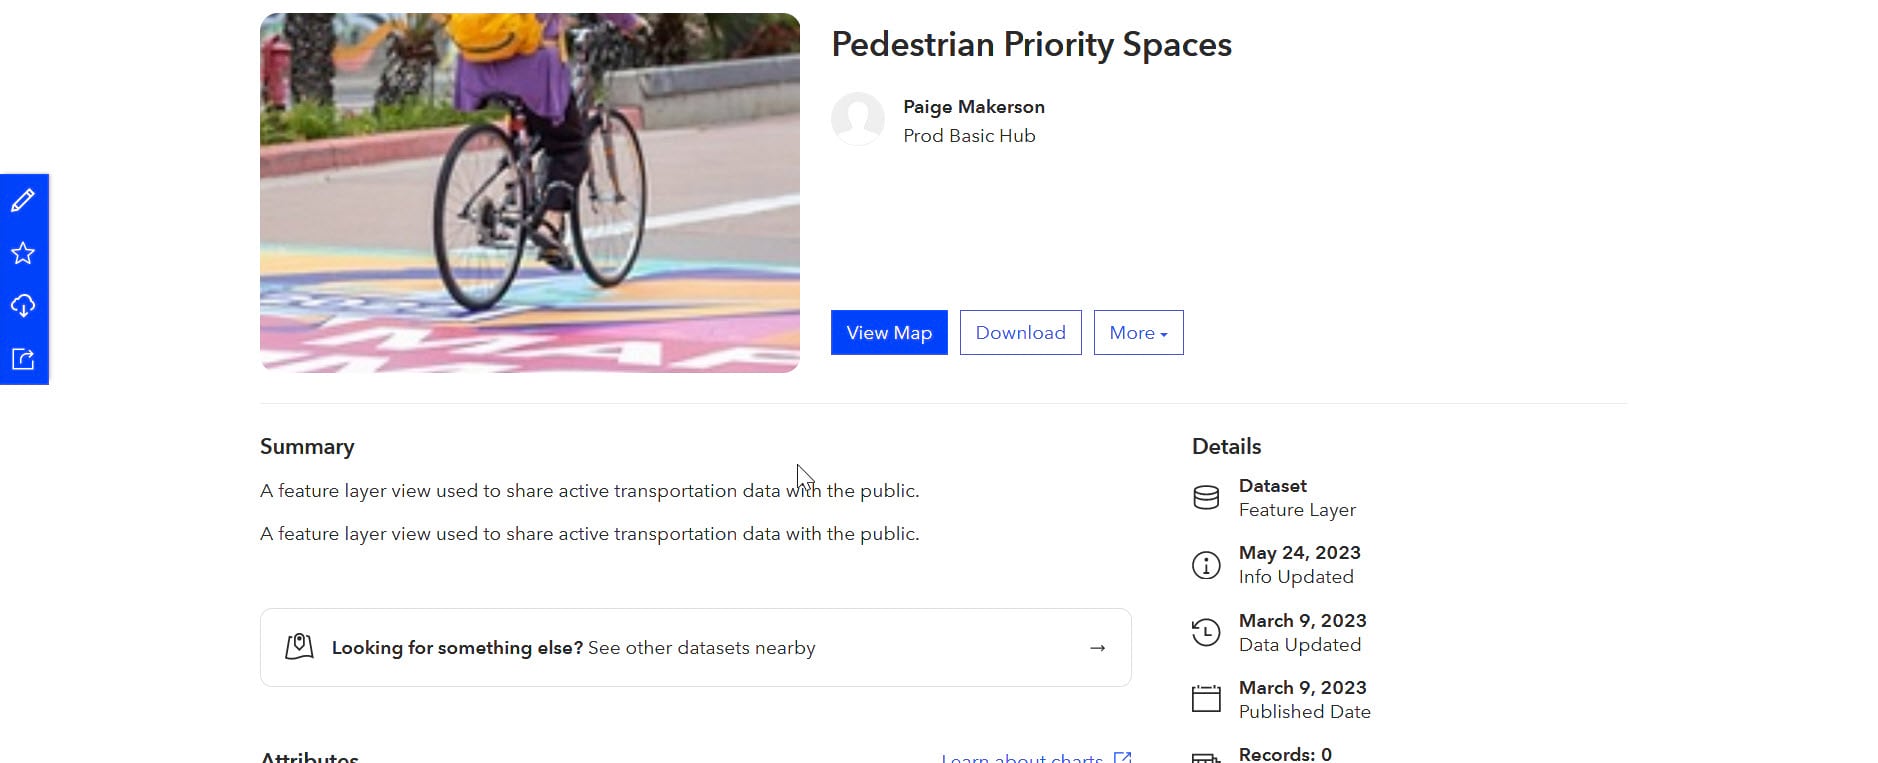Image resolution: width=1878 pixels, height=763 pixels.
Task: Click the Info Updated info icon
Action: (x=1206, y=565)
